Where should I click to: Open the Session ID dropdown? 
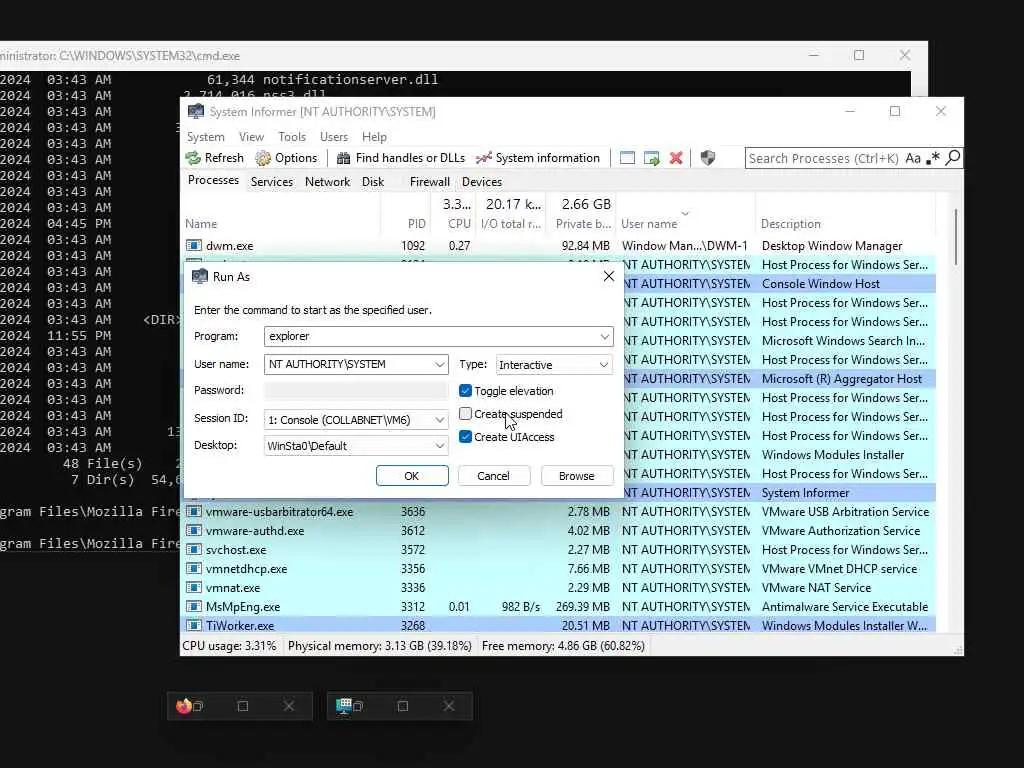[356, 419]
